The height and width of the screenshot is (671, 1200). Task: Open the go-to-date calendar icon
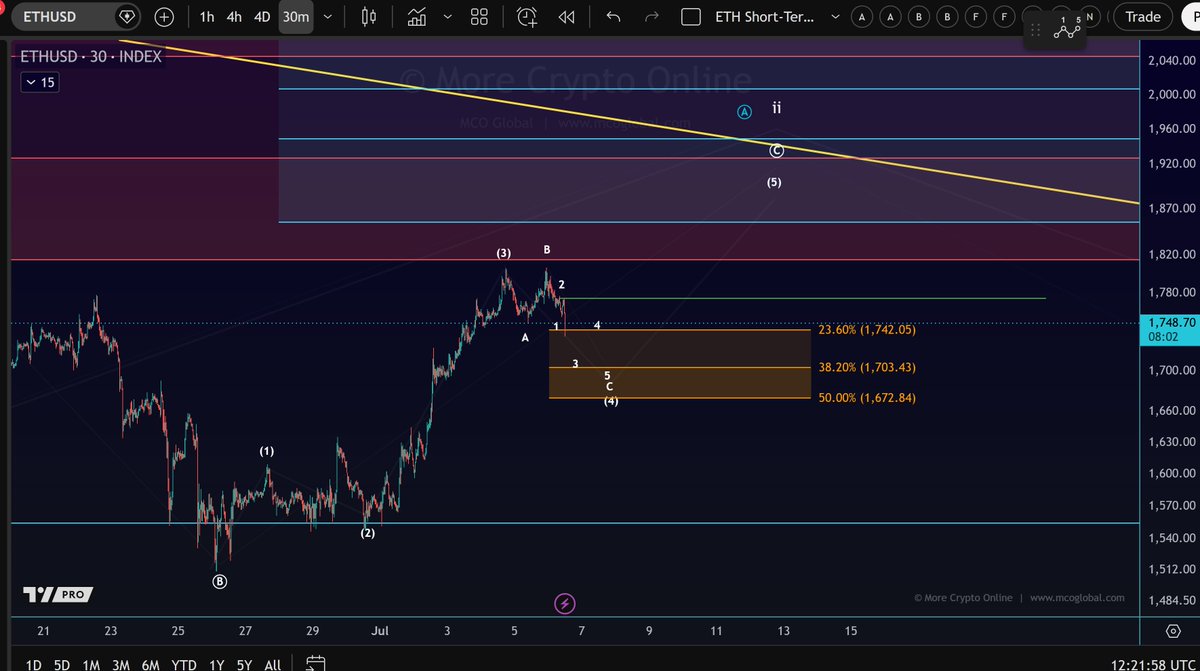(315, 663)
